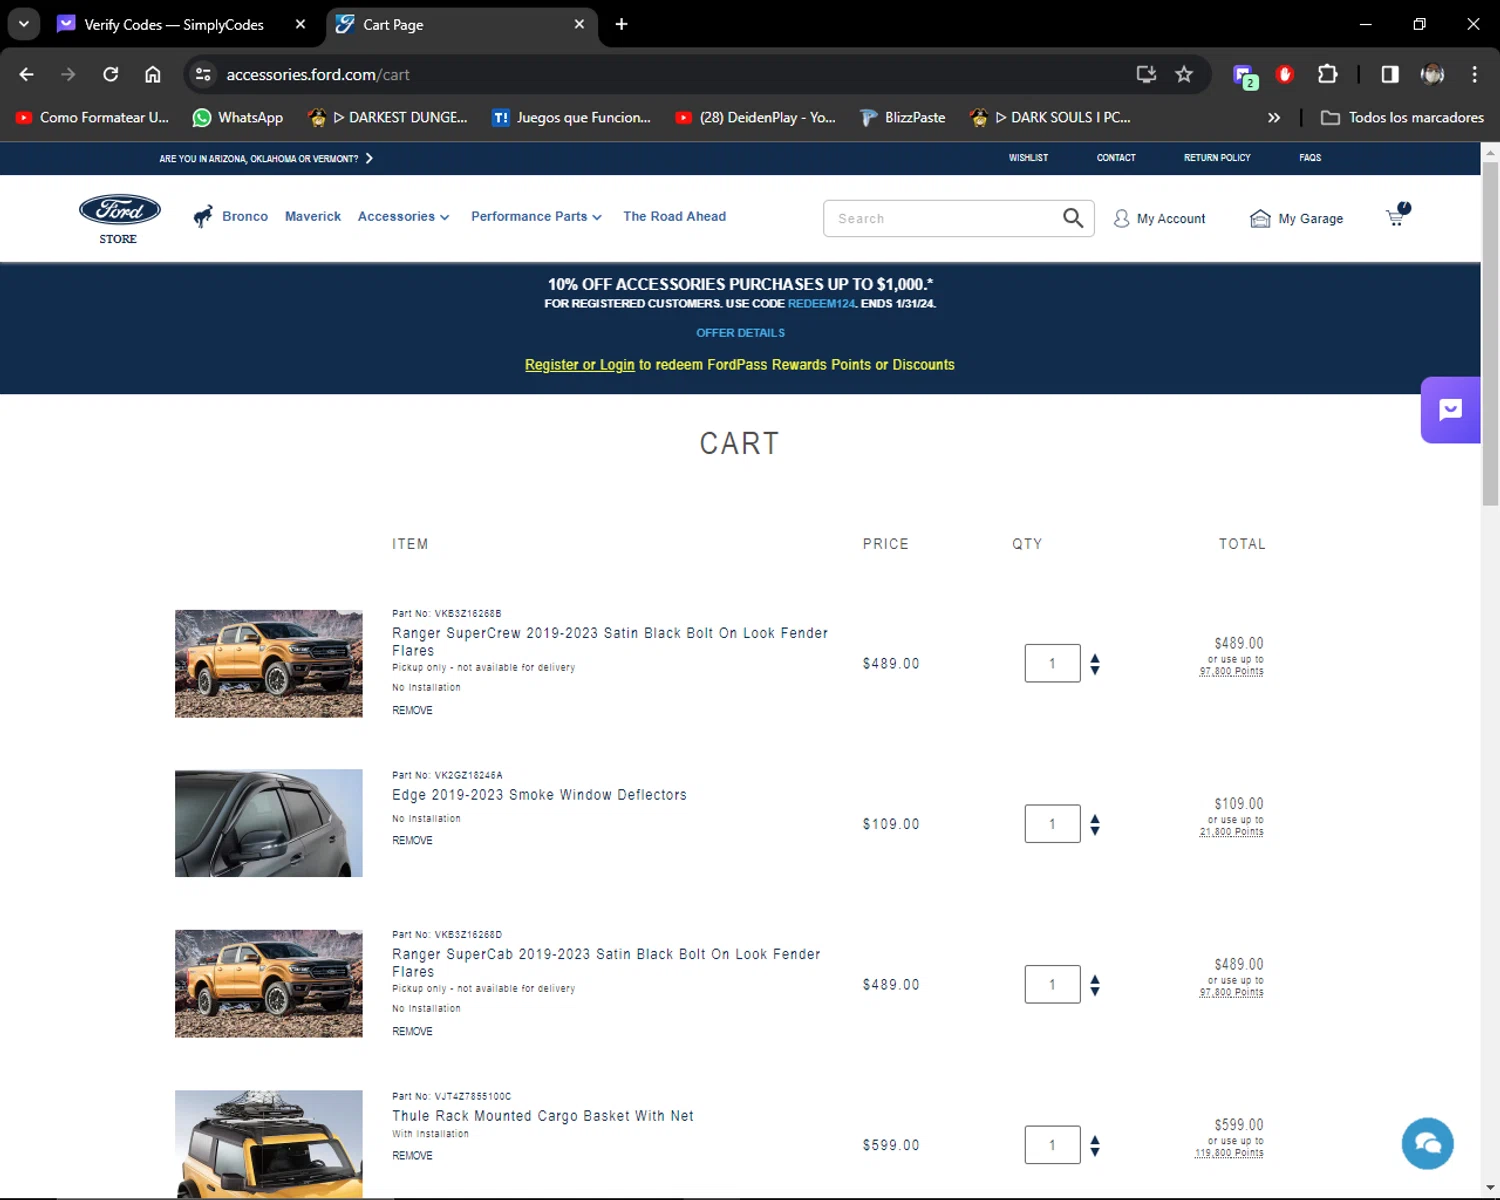
Task: Click quantity field for Edge Window Deflectors
Action: [1052, 824]
